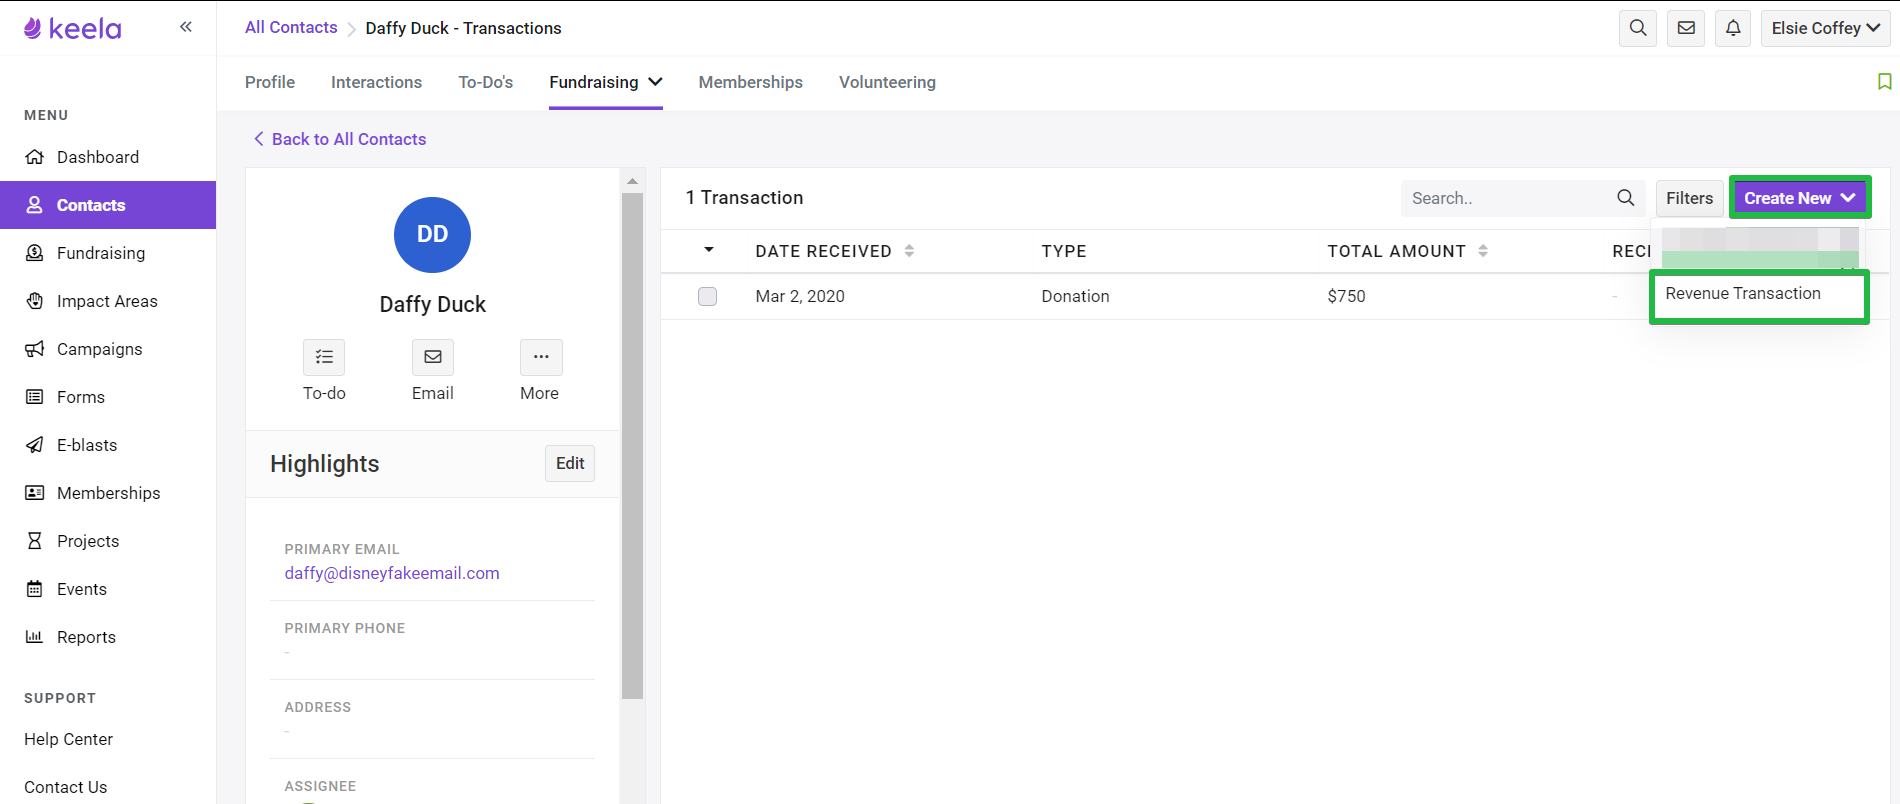
Task: Open Memberships in sidebar menu
Action: (x=108, y=493)
